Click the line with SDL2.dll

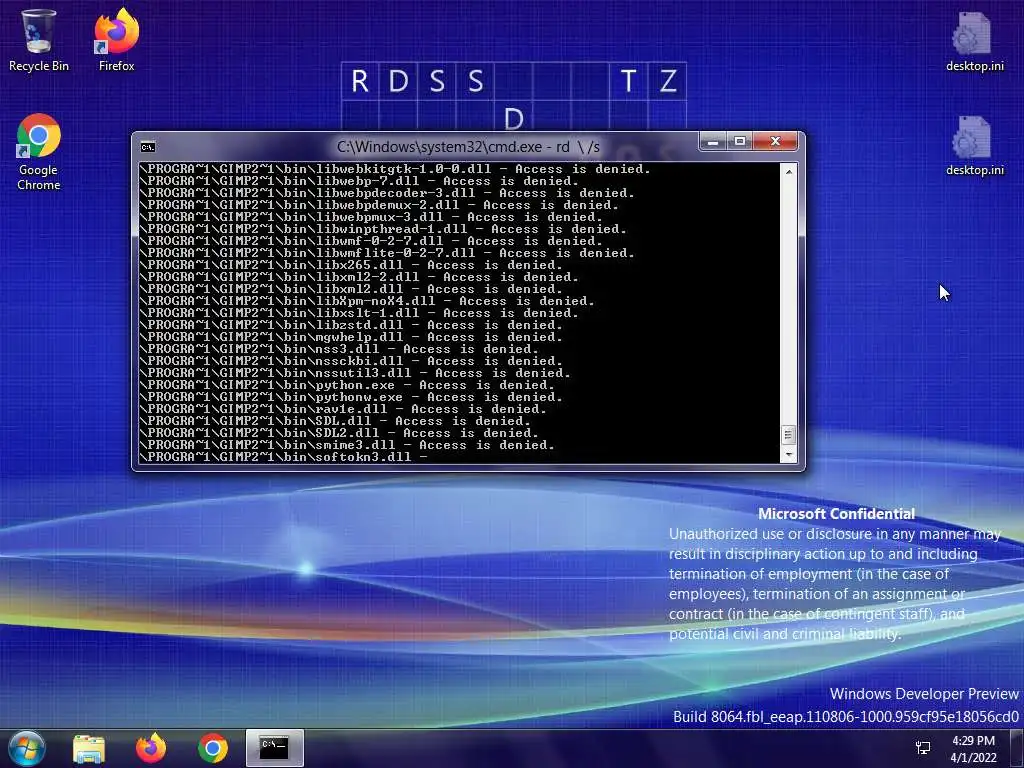(x=340, y=433)
